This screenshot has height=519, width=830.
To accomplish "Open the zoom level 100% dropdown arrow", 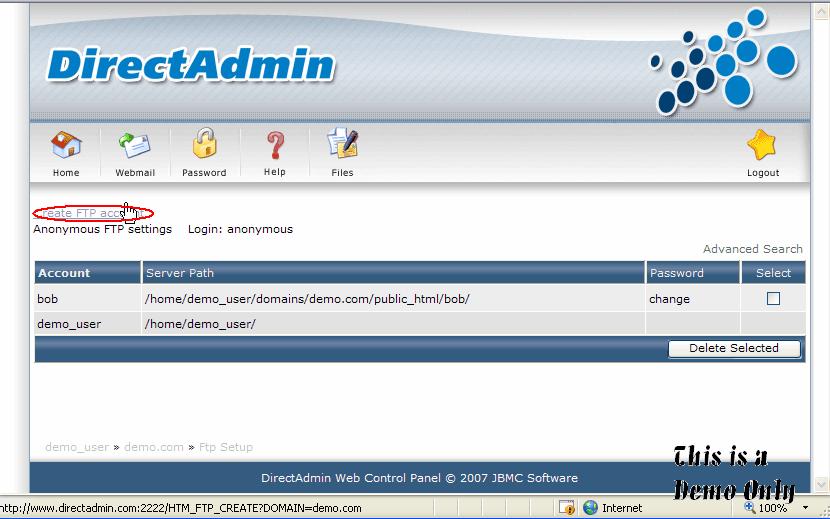I will coord(805,508).
